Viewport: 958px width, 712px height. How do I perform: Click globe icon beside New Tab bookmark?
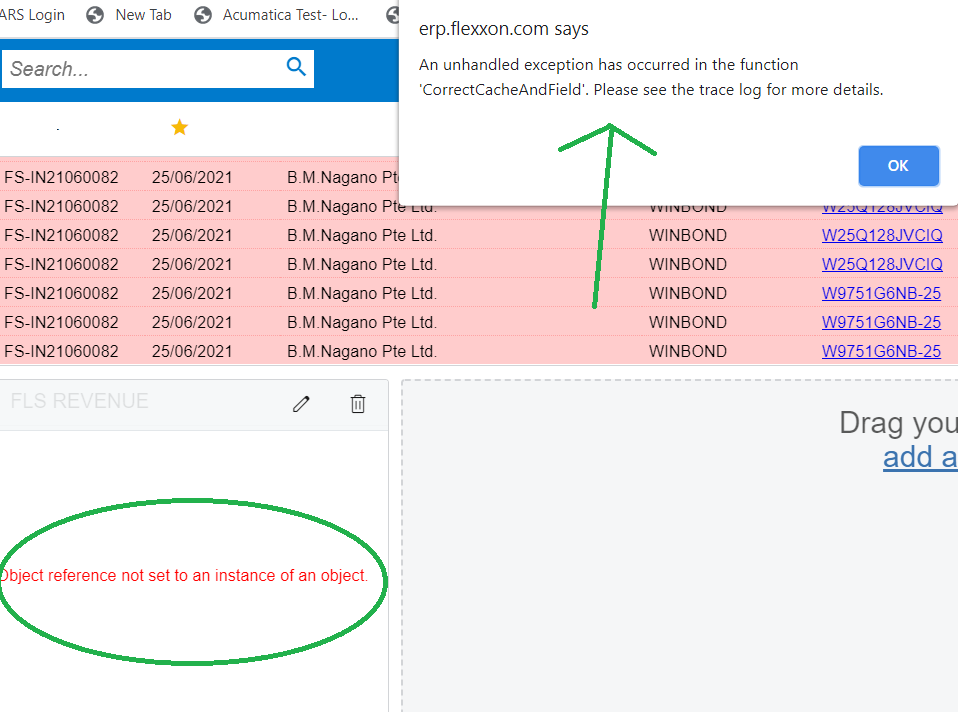coord(95,15)
